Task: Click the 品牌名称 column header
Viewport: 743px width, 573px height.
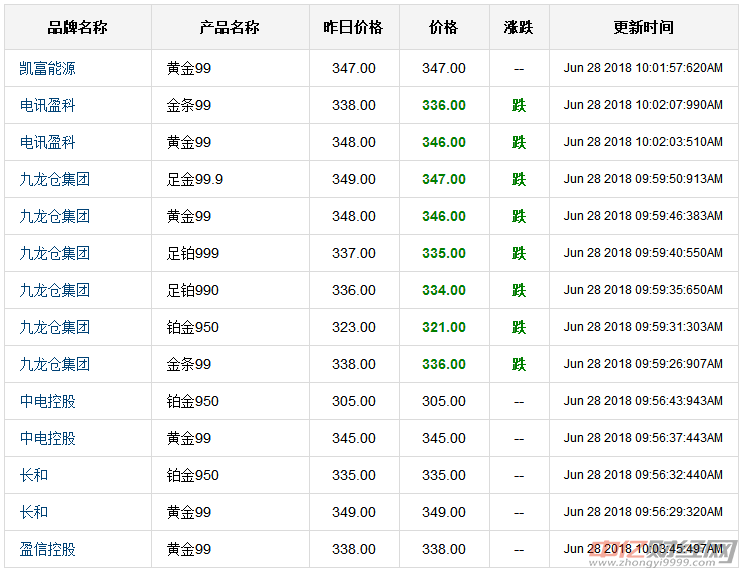Action: 78,27
